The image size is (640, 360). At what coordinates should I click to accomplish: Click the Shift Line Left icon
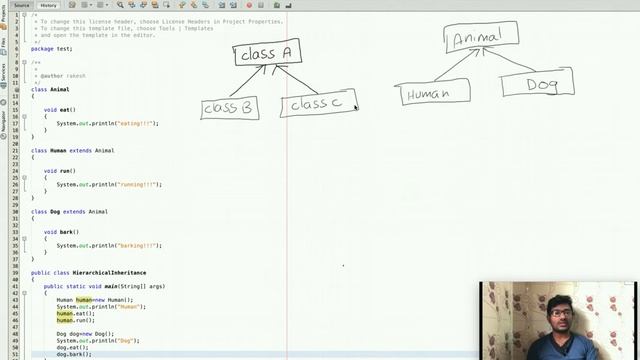[x=222, y=5]
